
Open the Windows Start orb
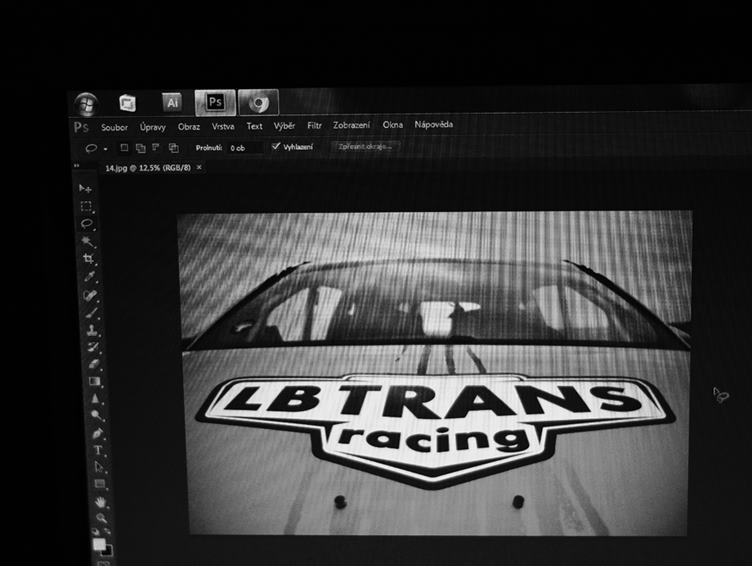87,104
